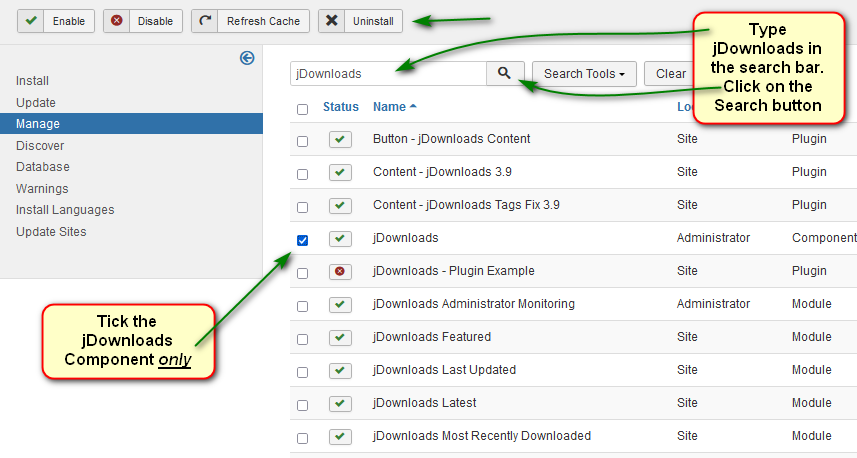Click 'jDownloads Latest' name text
Viewport: 857px width, 458px height.
click(425, 403)
